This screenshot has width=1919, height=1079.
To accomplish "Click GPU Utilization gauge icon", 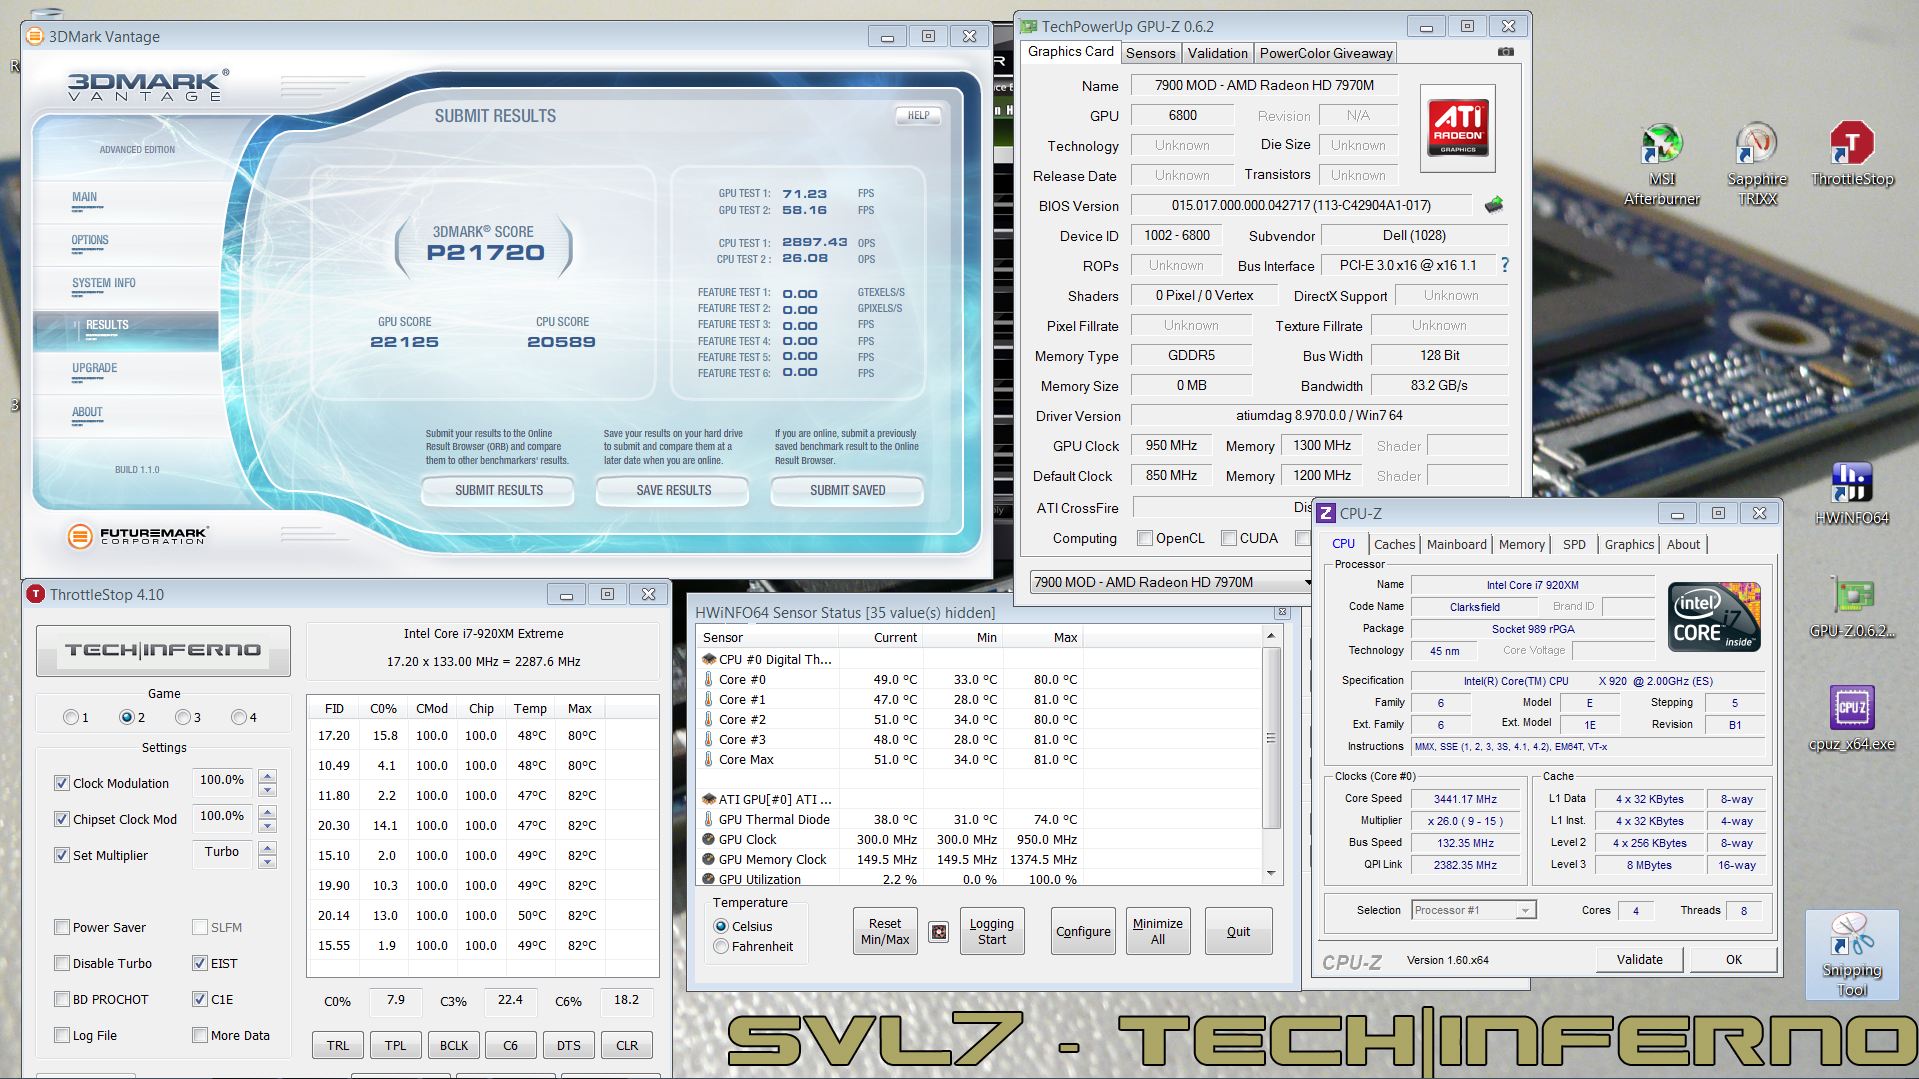I will 709,879.
